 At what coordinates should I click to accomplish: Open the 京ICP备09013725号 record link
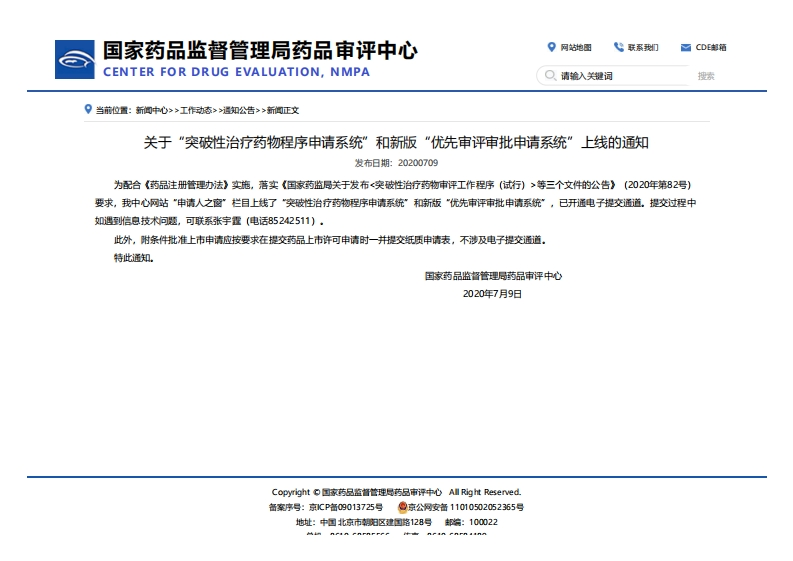346,507
